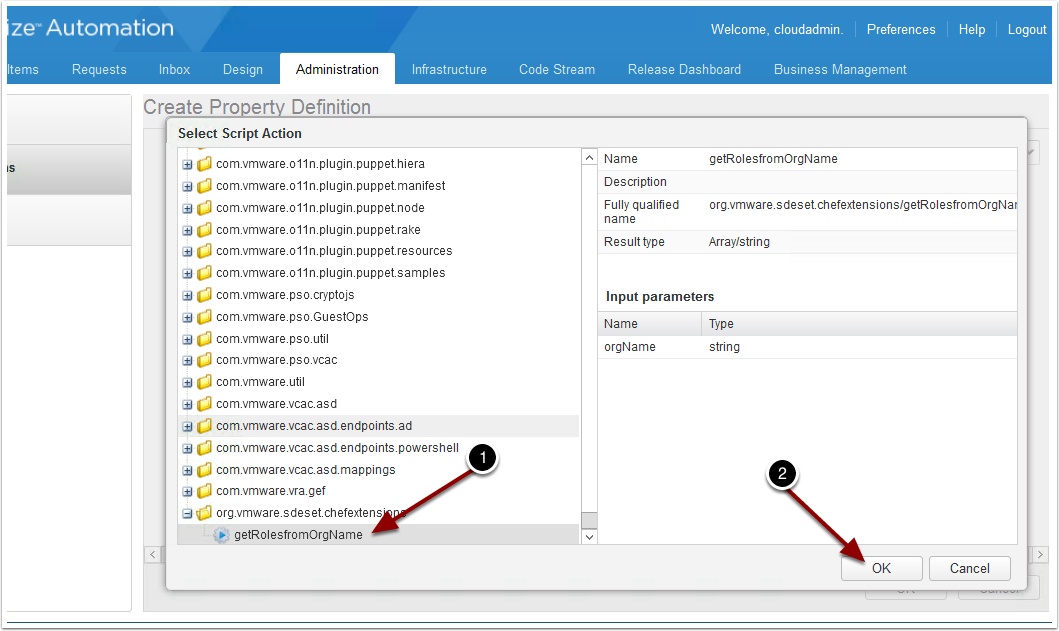
Task: Click the folder icon of com.vmware.o11n.plugin.puppet.samples
Action: [x=204, y=273]
